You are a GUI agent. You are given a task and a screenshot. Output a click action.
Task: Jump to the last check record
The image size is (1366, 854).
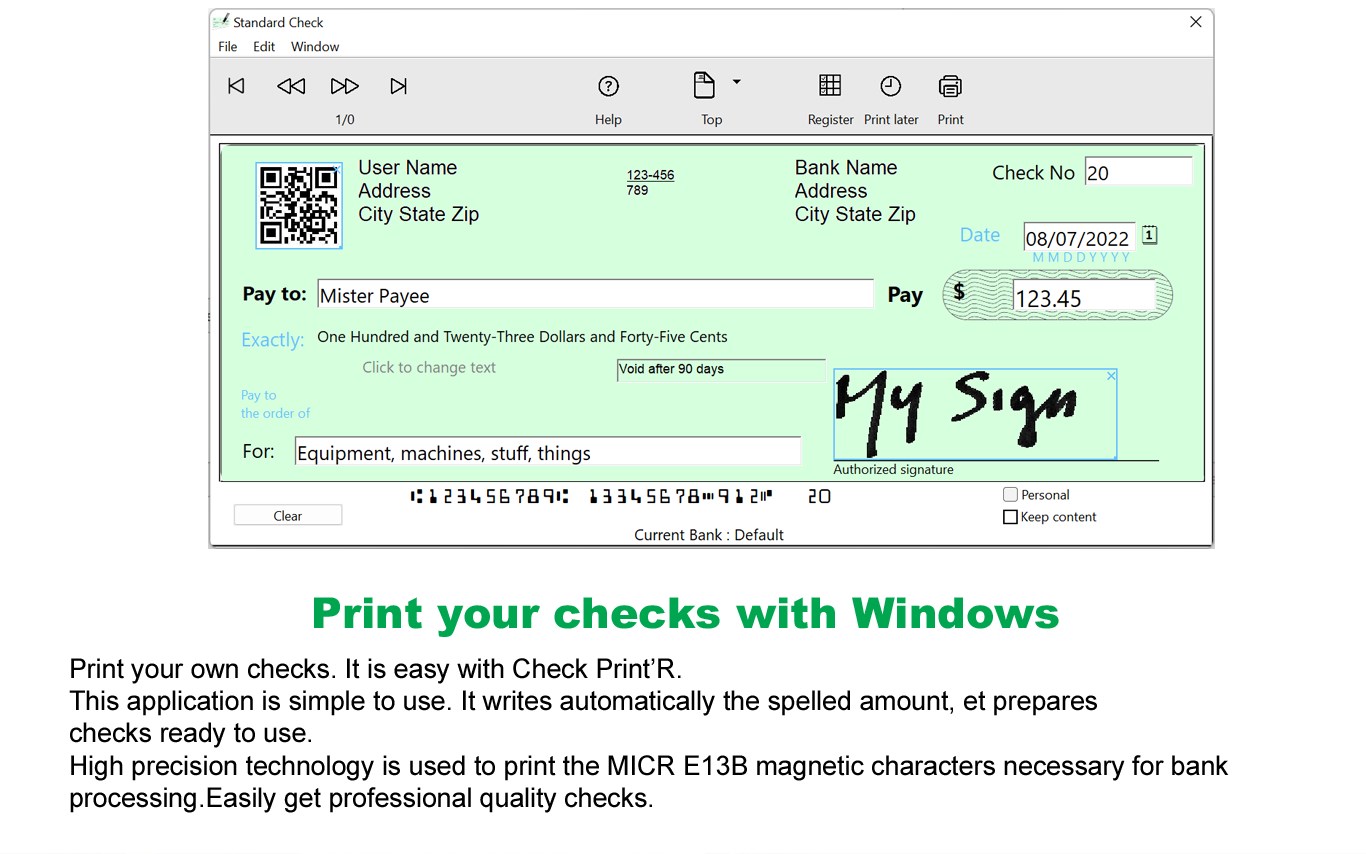click(398, 86)
